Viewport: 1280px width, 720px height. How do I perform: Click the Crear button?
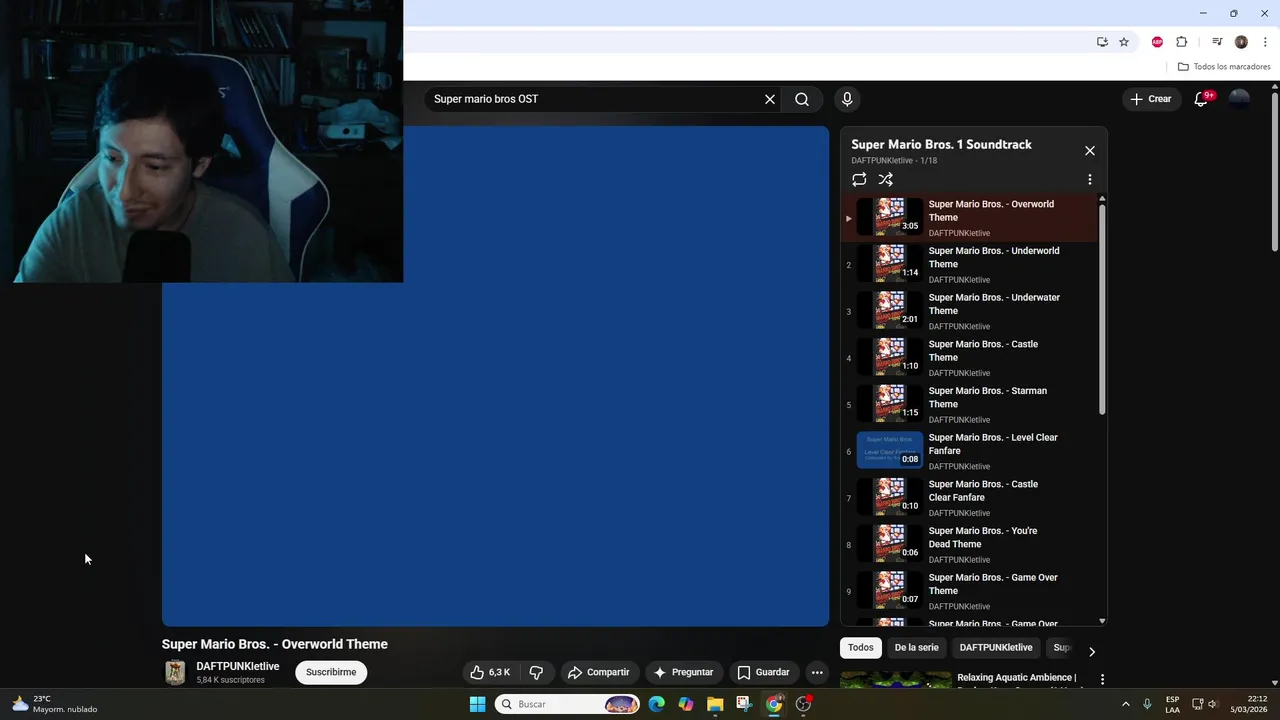coord(1151,99)
